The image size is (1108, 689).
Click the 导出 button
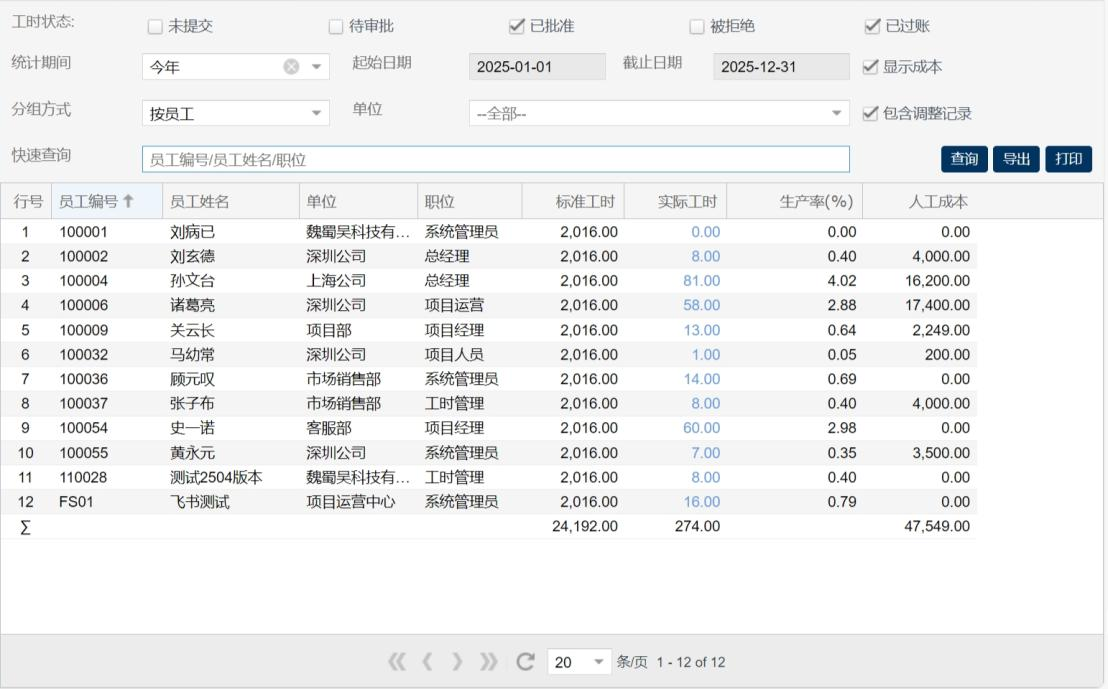(x=1016, y=159)
